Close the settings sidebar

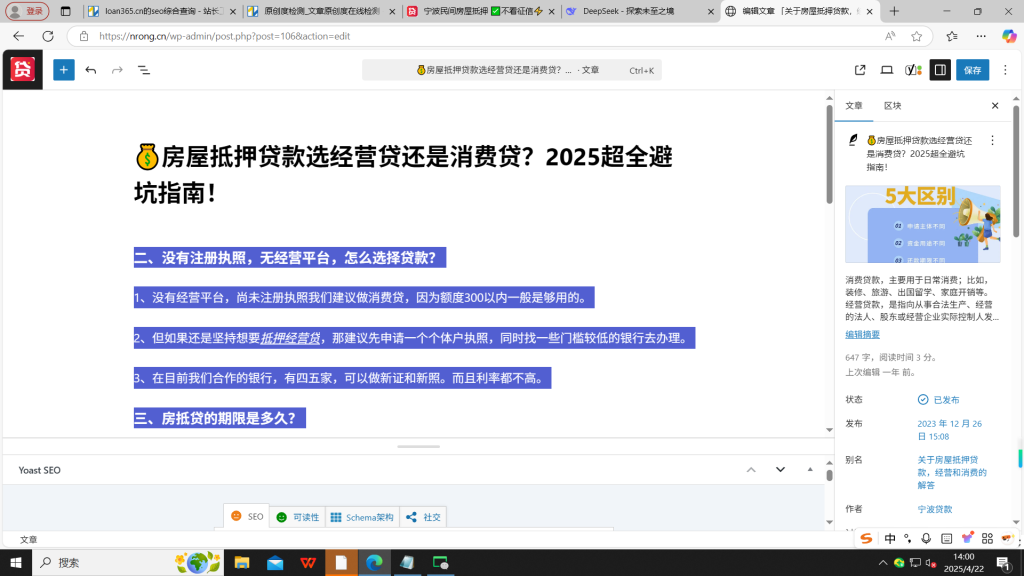pos(995,106)
